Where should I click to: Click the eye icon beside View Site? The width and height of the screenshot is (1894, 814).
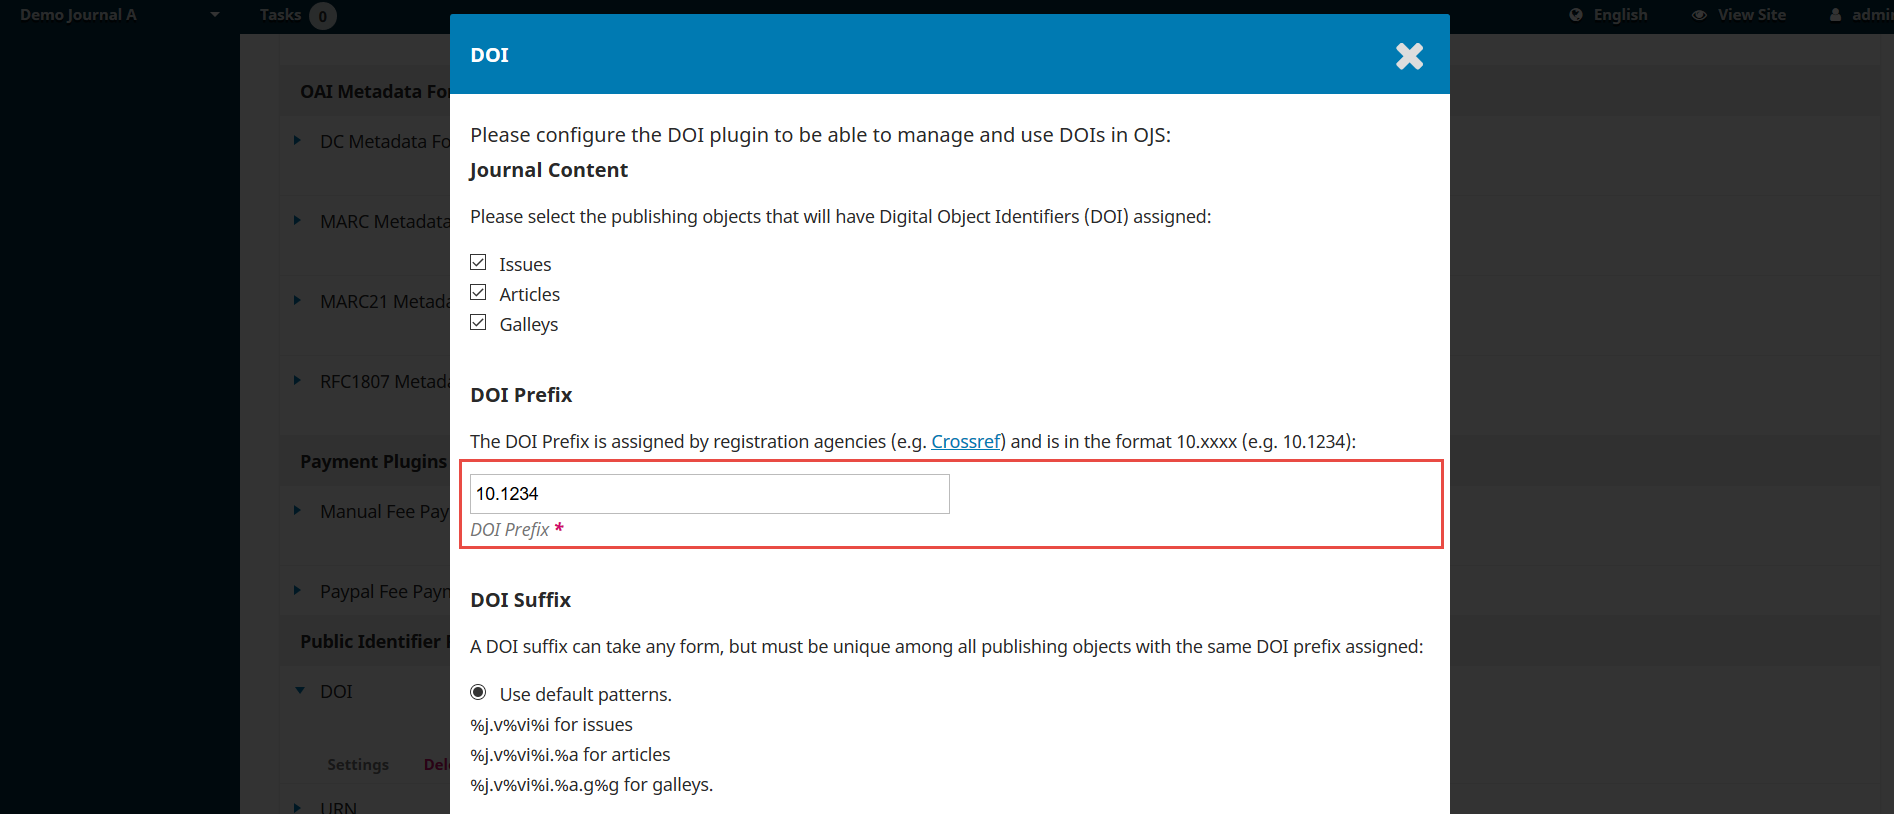point(1699,15)
